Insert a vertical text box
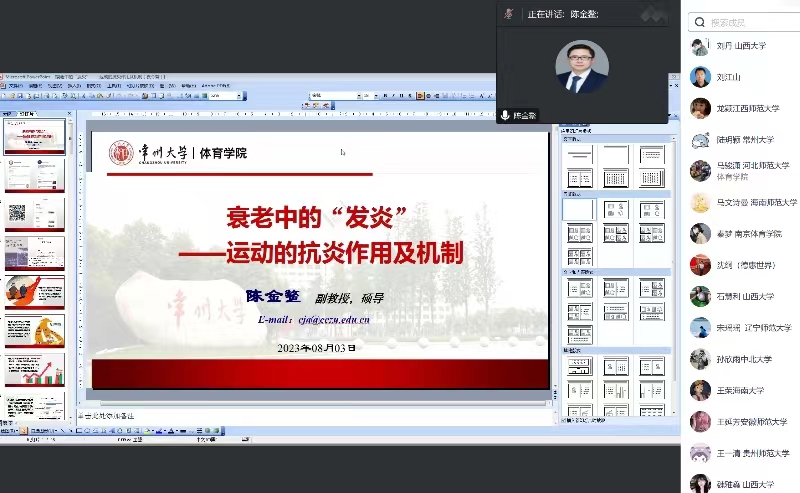 click(104, 431)
